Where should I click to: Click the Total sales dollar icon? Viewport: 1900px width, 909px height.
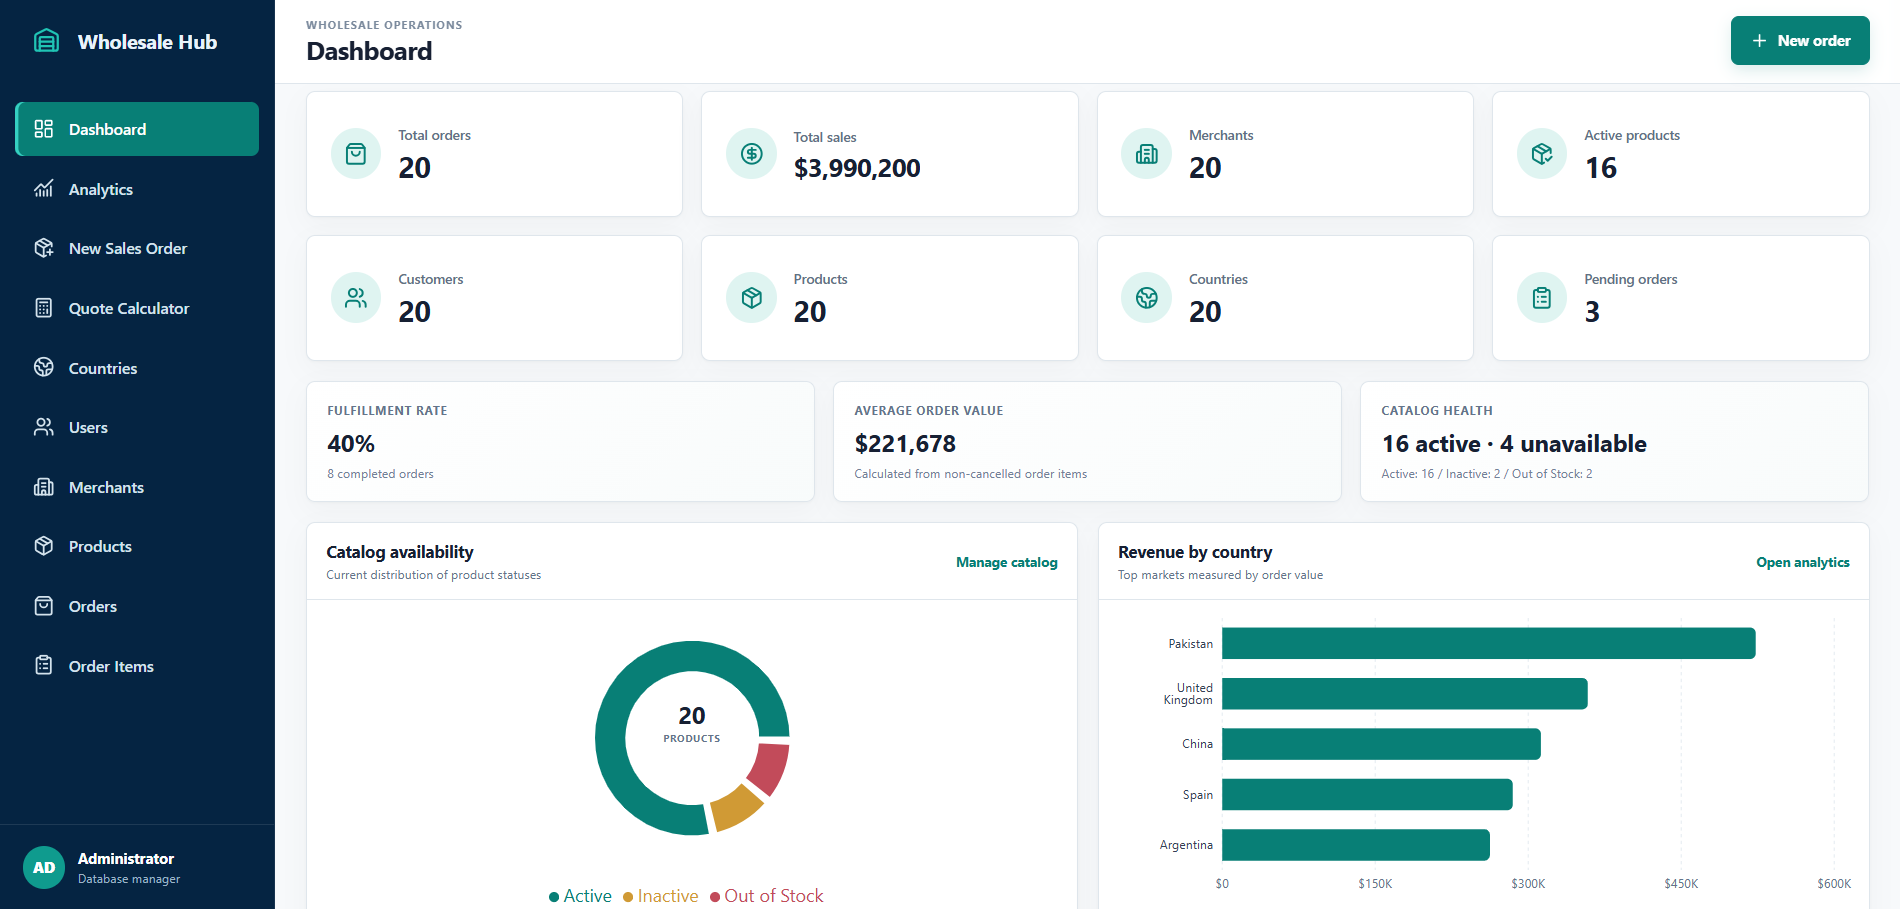click(751, 154)
